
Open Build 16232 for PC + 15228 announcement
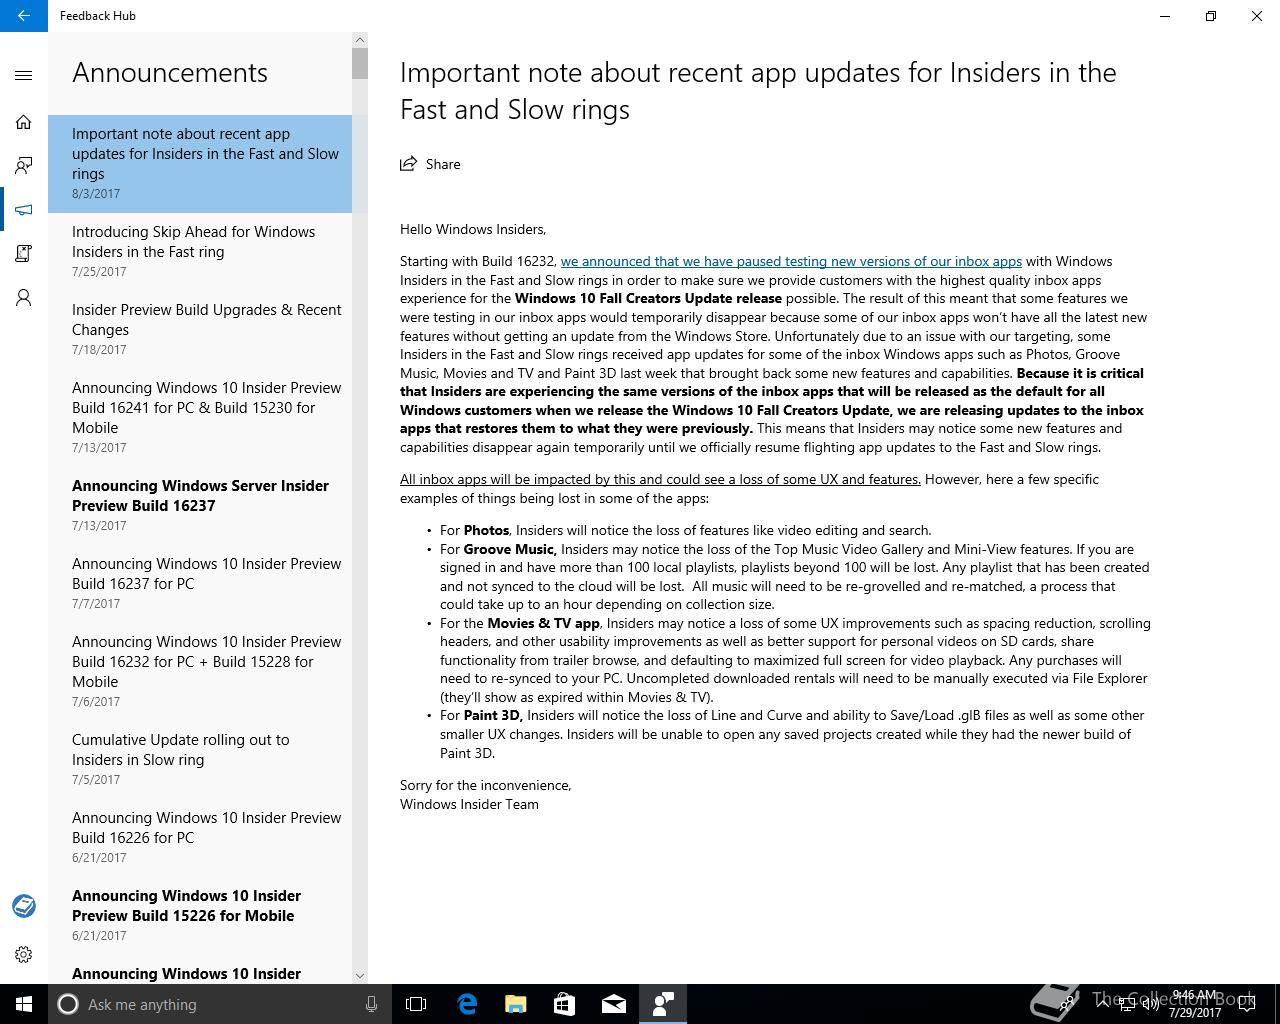coord(200,672)
